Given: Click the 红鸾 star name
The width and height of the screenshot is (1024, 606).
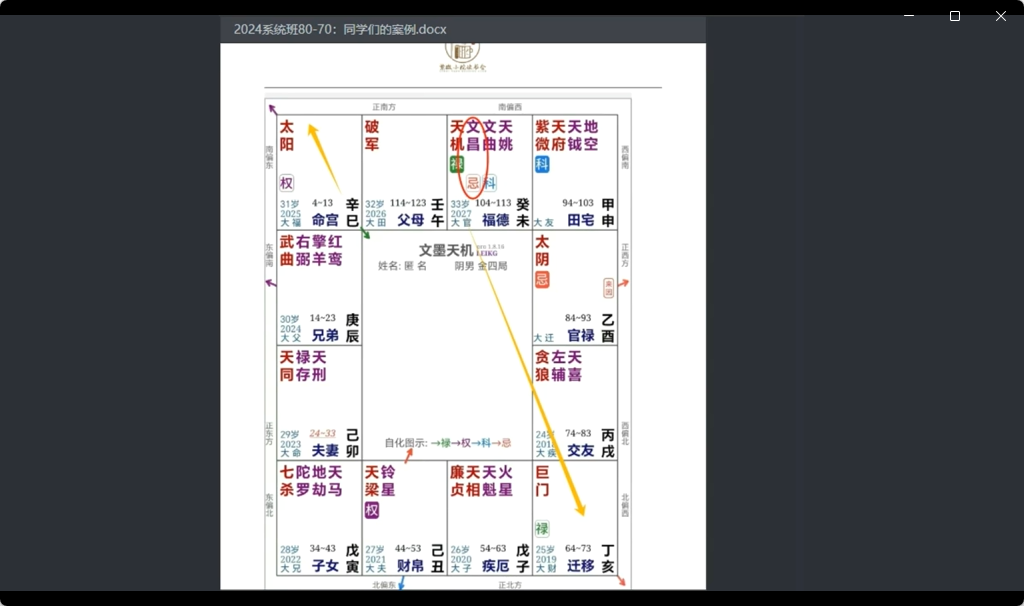Looking at the screenshot, I should pyautogui.click(x=335, y=251).
